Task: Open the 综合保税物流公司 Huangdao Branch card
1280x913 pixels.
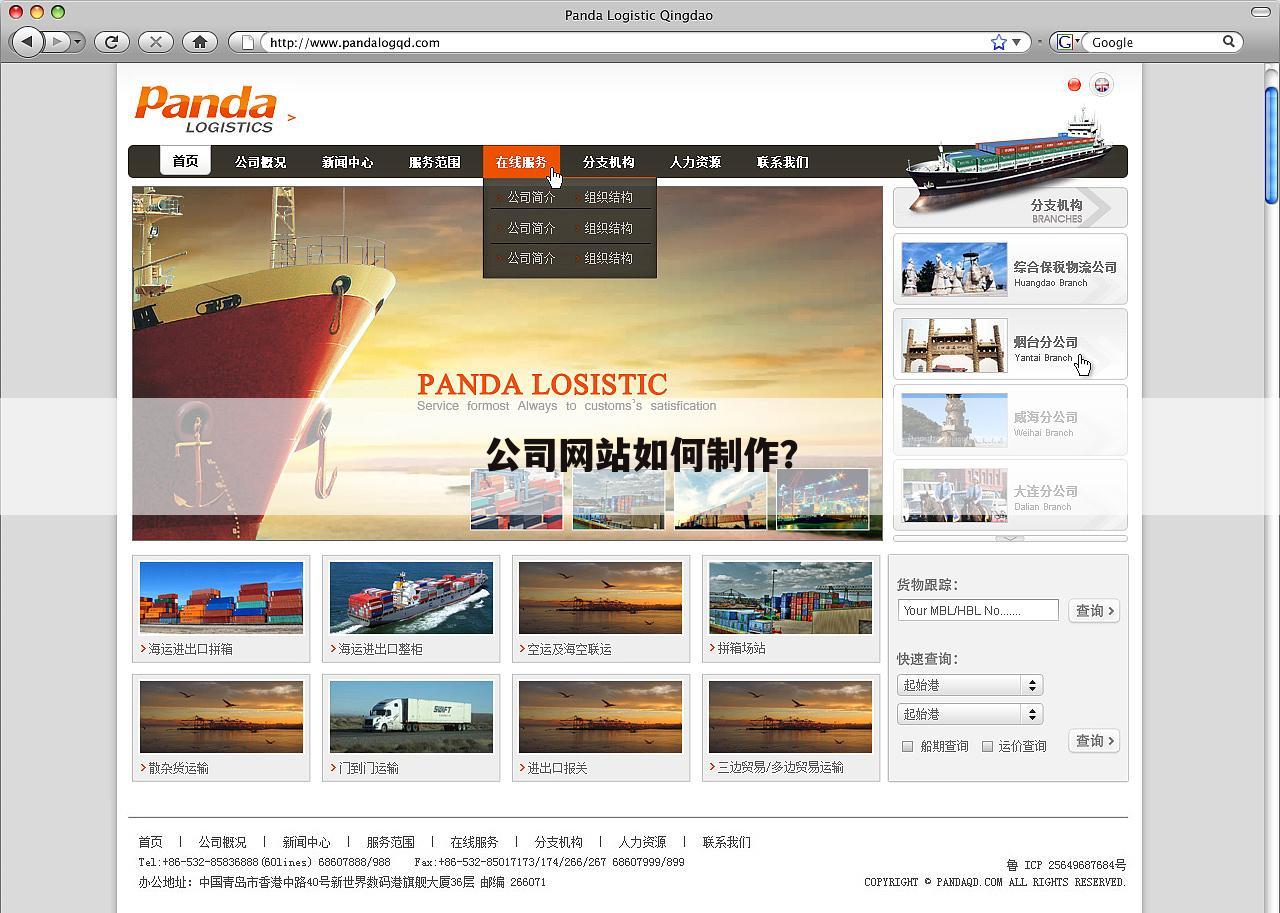Action: [1010, 268]
